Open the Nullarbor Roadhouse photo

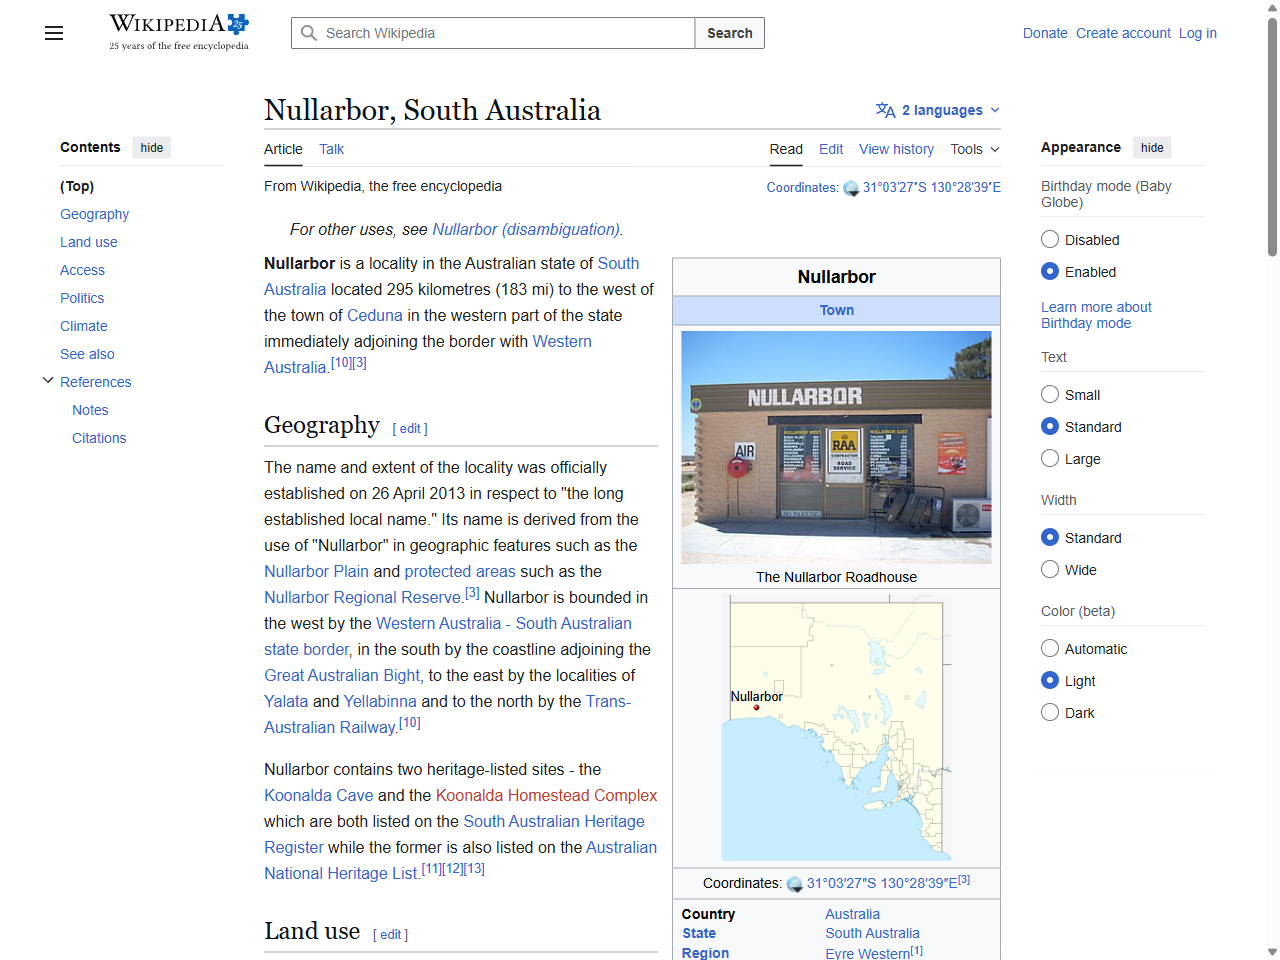pyautogui.click(x=836, y=447)
